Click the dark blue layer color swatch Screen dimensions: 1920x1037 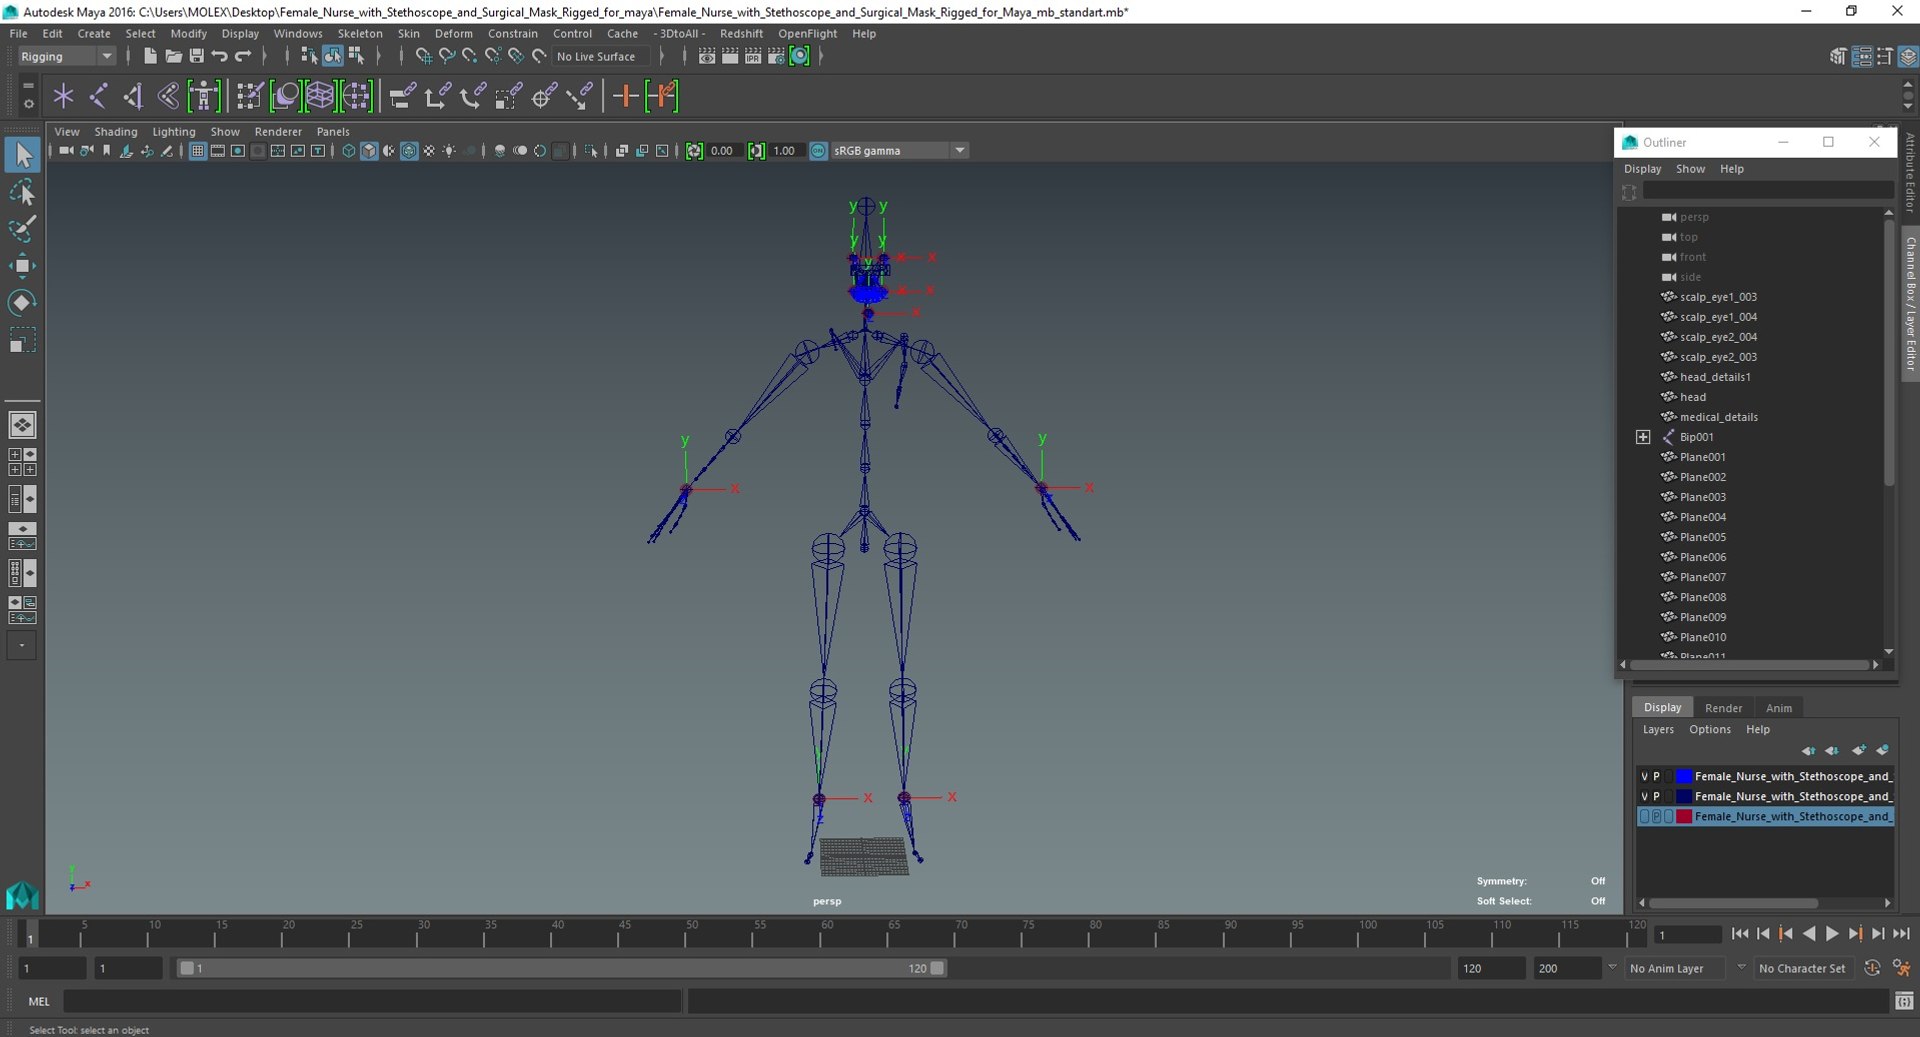coord(1684,796)
